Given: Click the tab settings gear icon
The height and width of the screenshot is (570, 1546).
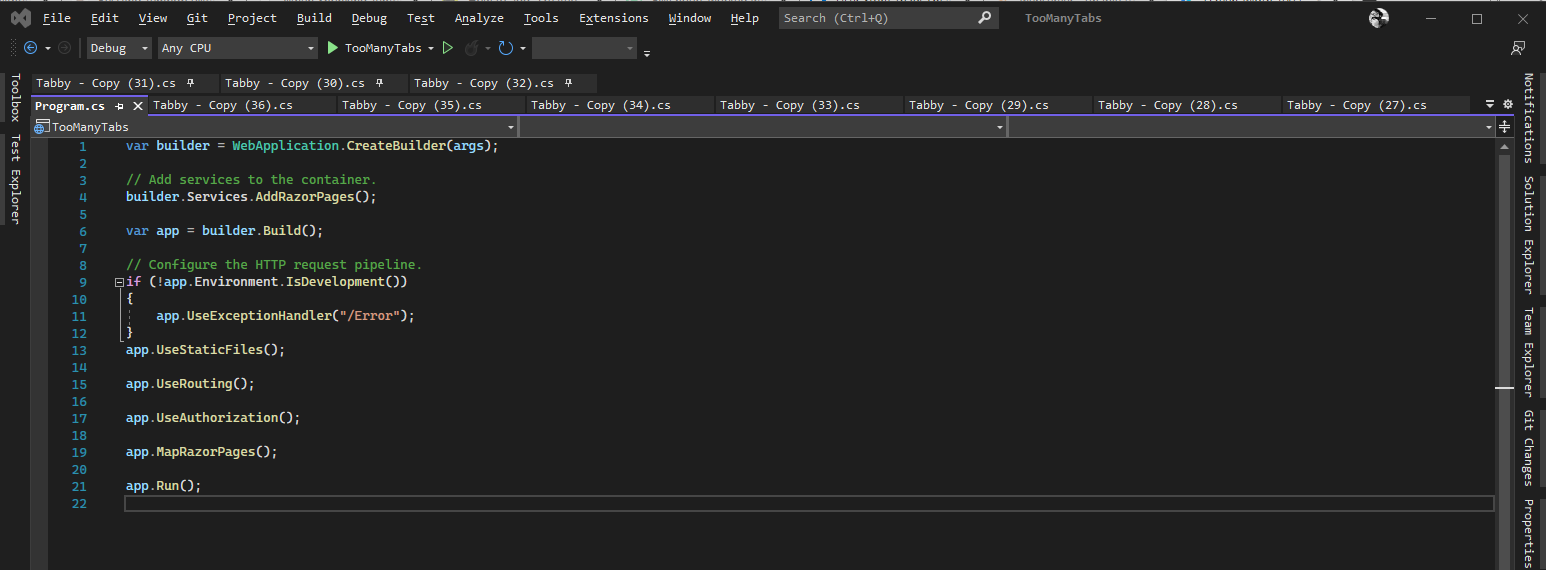Looking at the screenshot, I should click(x=1508, y=104).
